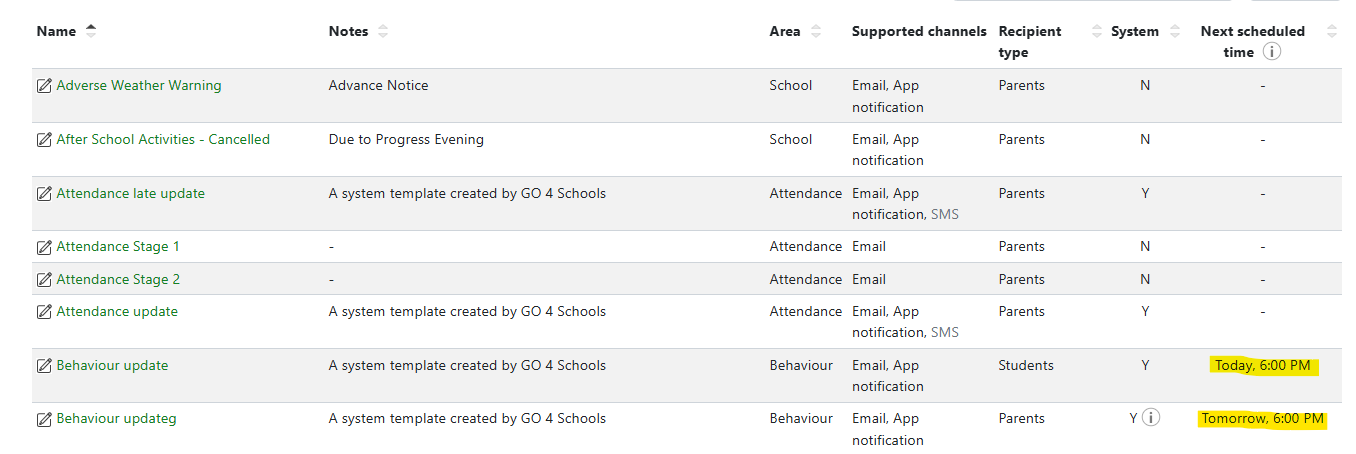The image size is (1356, 454).
Task: Click highlighted Today, 6:00 PM time
Action: 1262,366
